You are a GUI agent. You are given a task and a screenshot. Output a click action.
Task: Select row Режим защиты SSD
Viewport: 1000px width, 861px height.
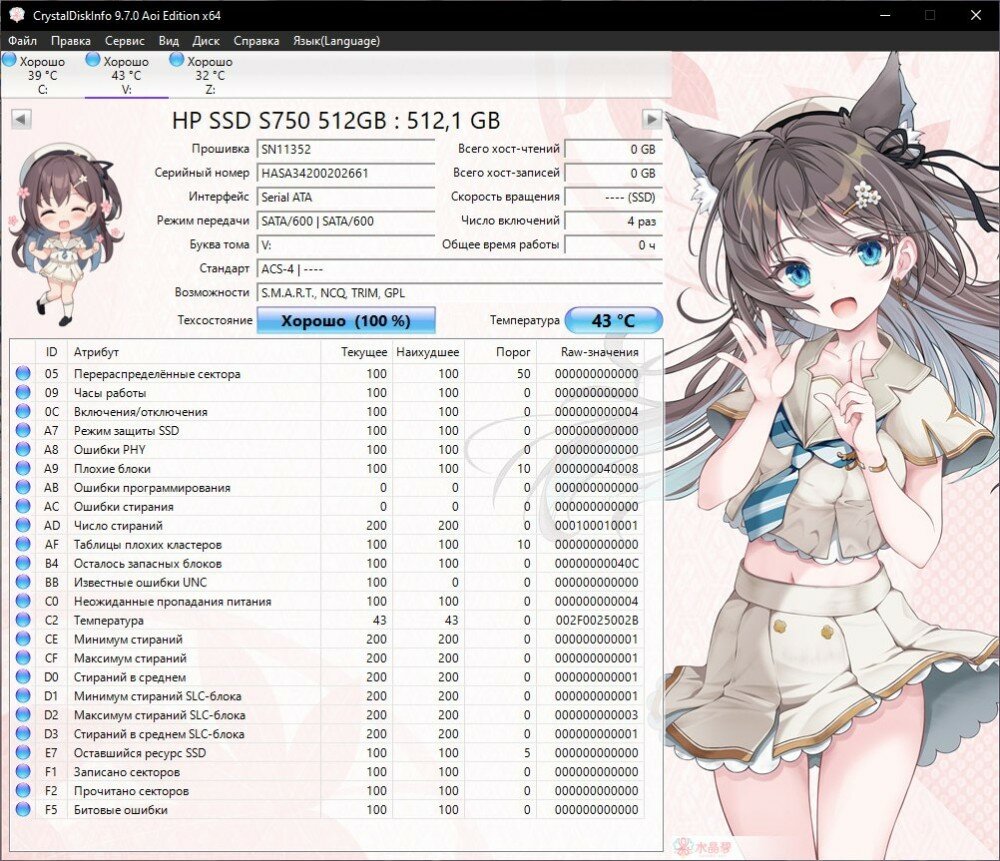pyautogui.click(x=327, y=430)
